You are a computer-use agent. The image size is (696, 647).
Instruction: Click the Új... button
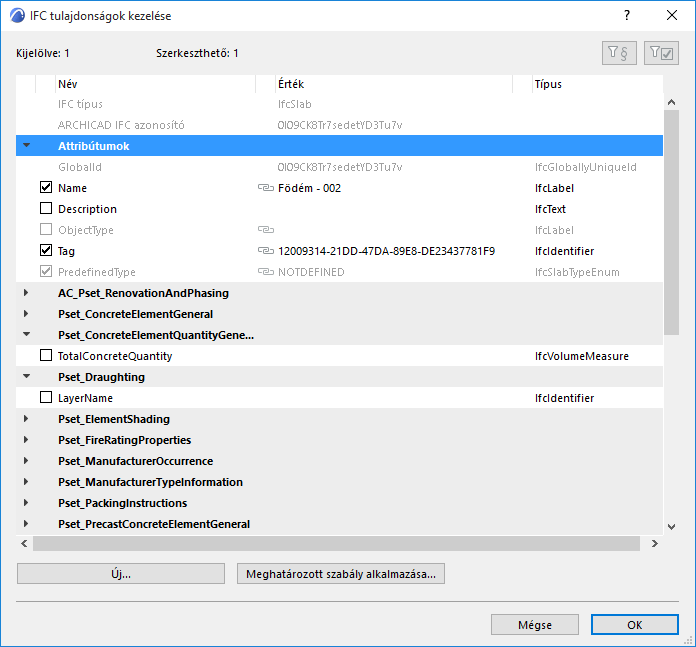[x=121, y=574]
